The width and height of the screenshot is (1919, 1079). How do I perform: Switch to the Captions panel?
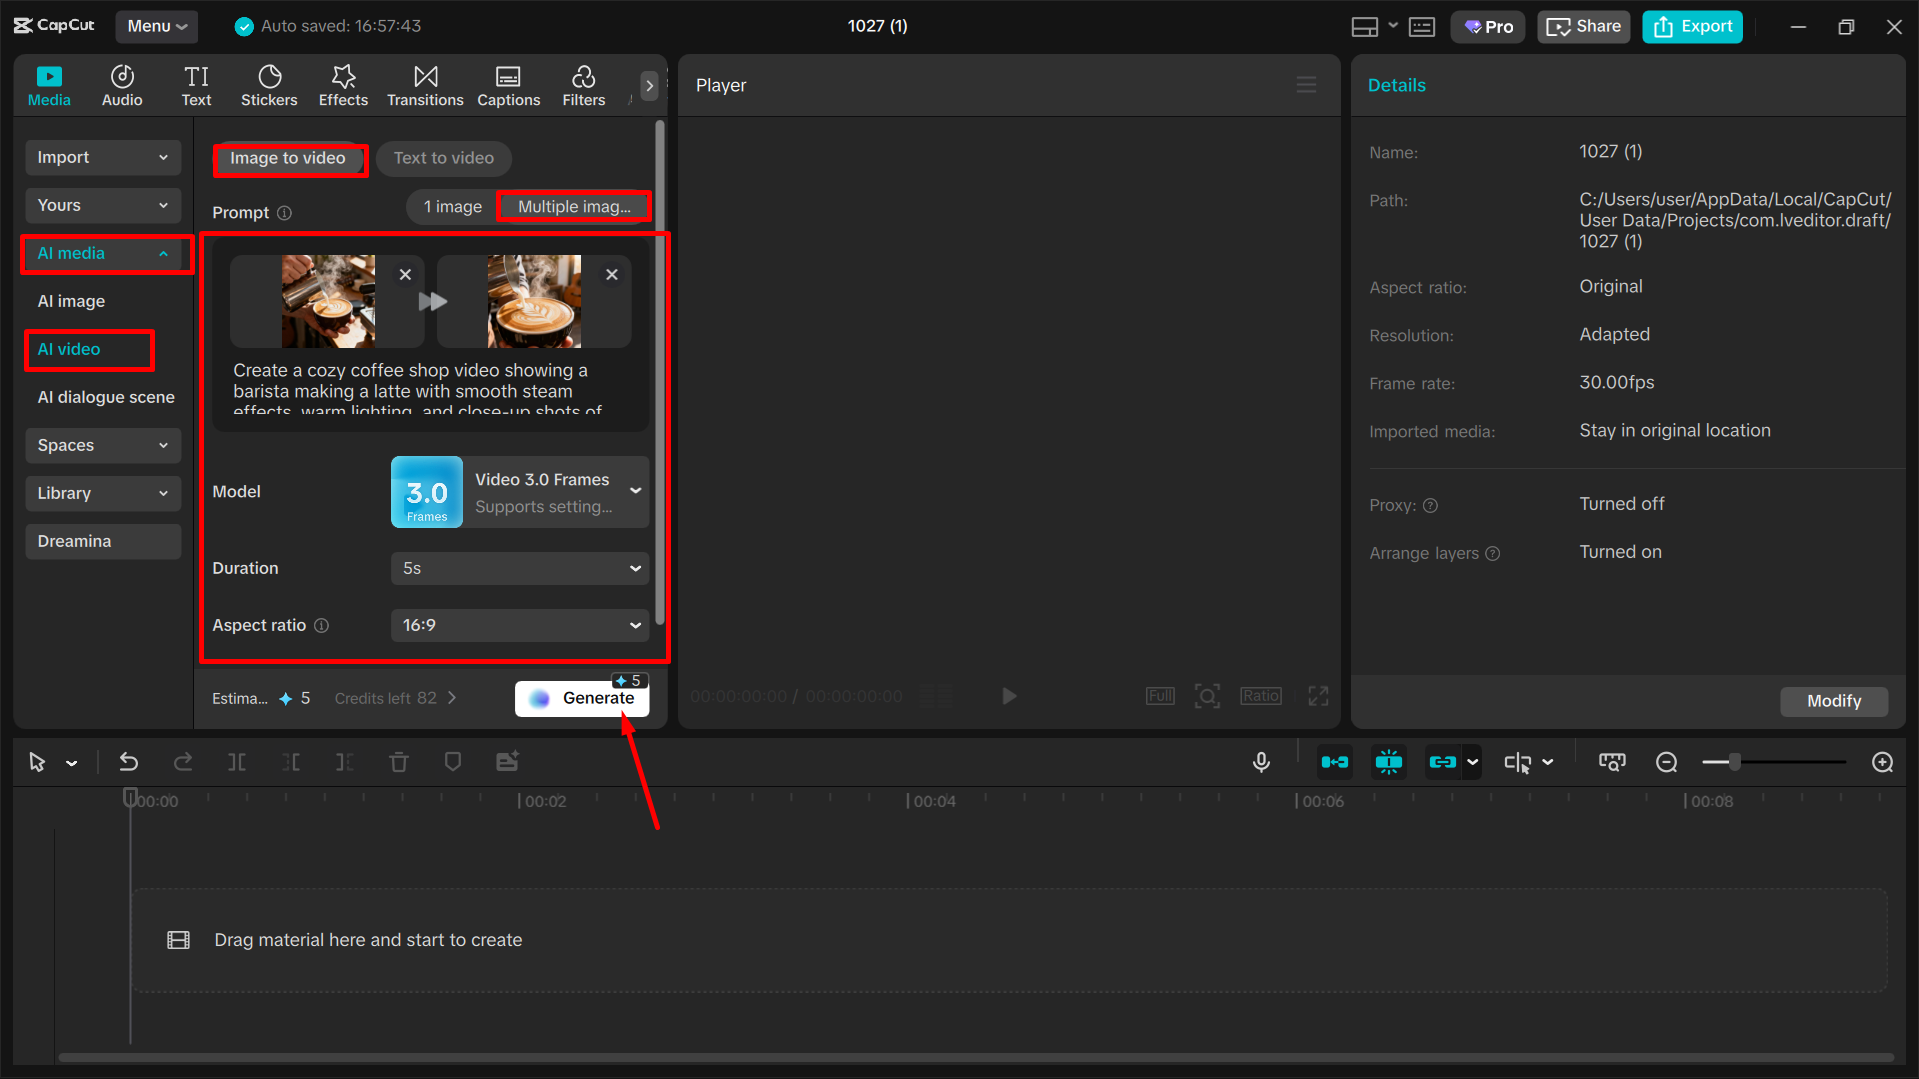[508, 85]
